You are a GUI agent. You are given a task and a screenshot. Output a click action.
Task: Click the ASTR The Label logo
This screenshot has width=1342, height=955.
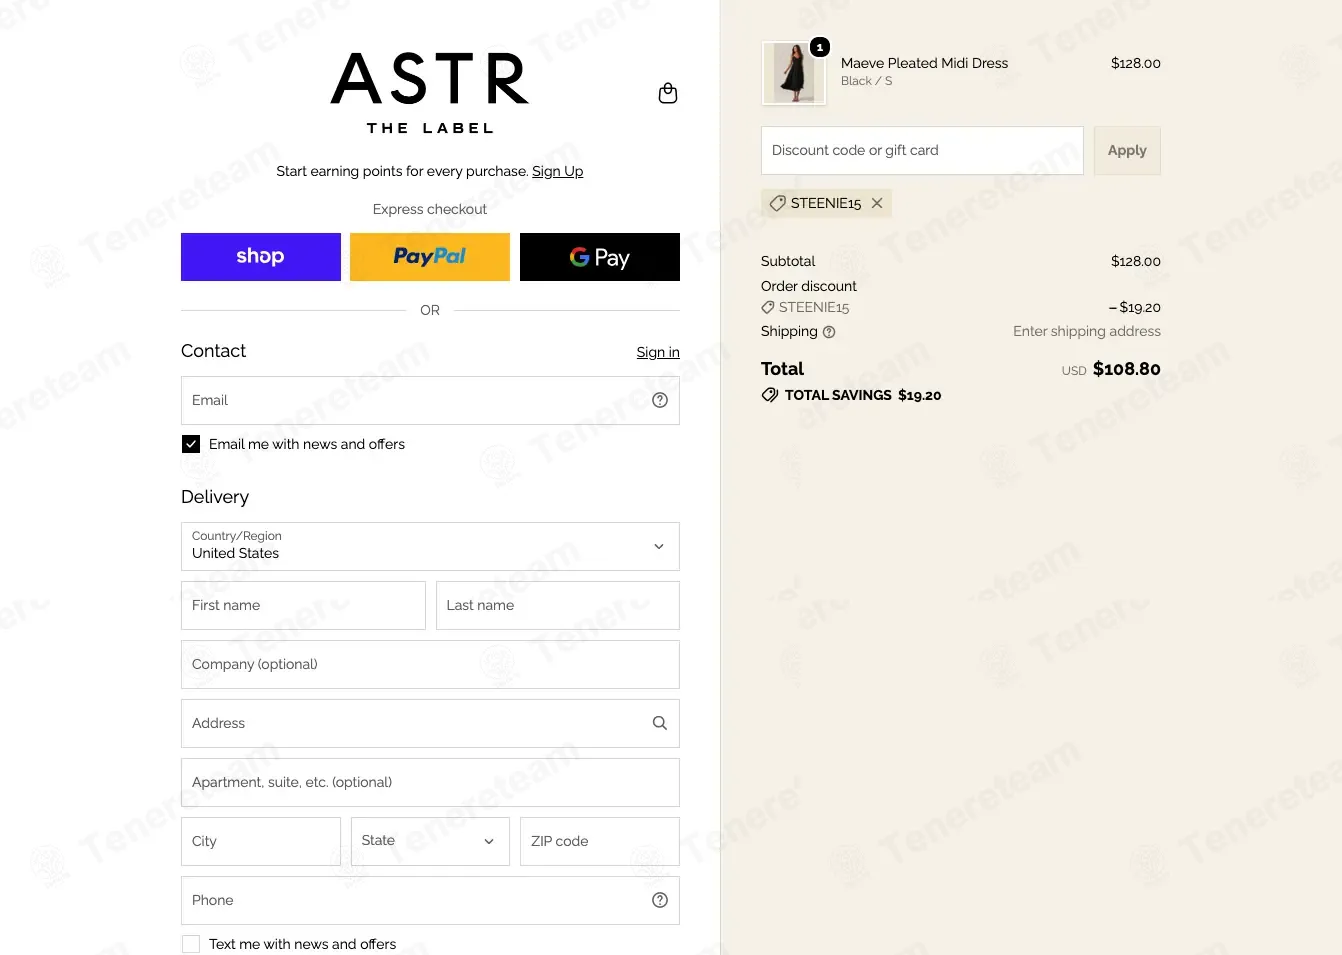(x=430, y=93)
